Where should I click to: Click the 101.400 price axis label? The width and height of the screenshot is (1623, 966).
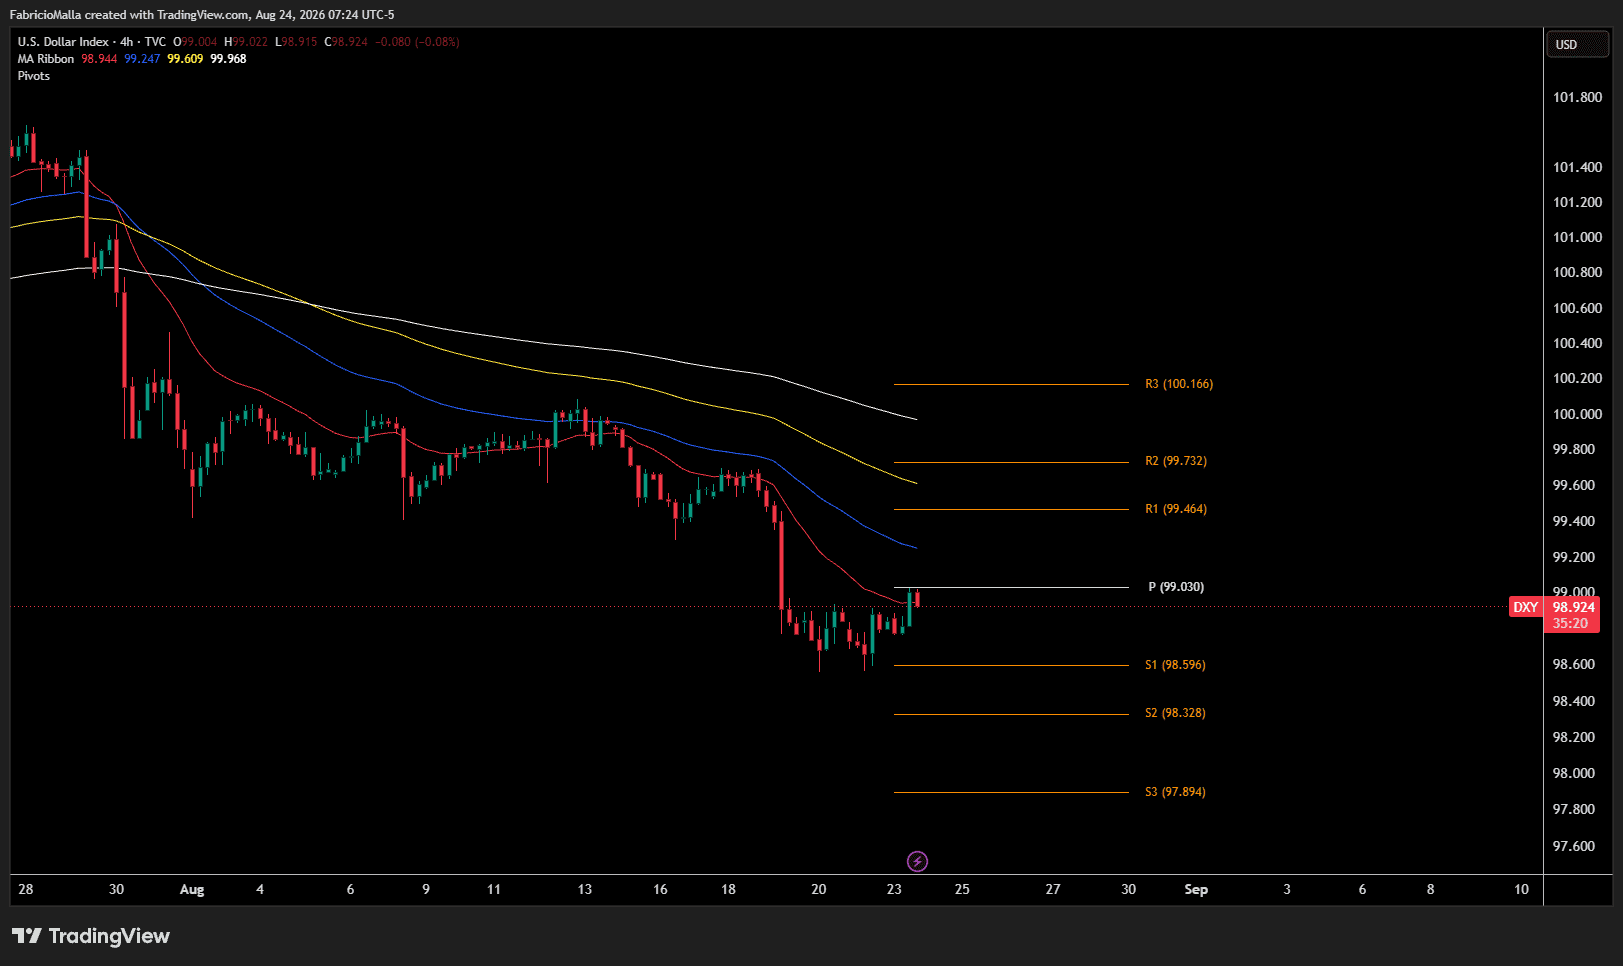(x=1577, y=167)
